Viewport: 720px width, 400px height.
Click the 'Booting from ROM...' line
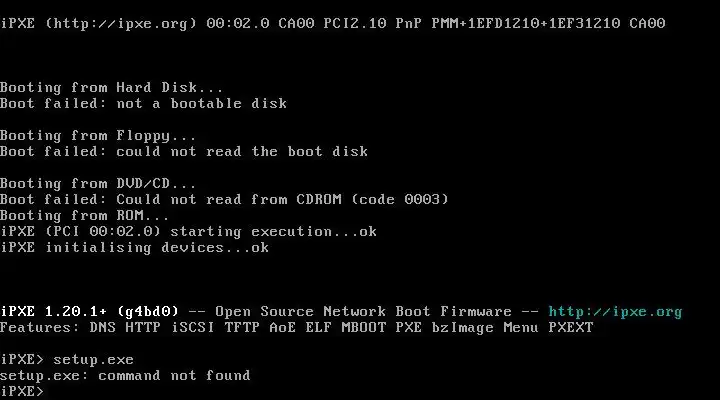pyautogui.click(x=84, y=215)
